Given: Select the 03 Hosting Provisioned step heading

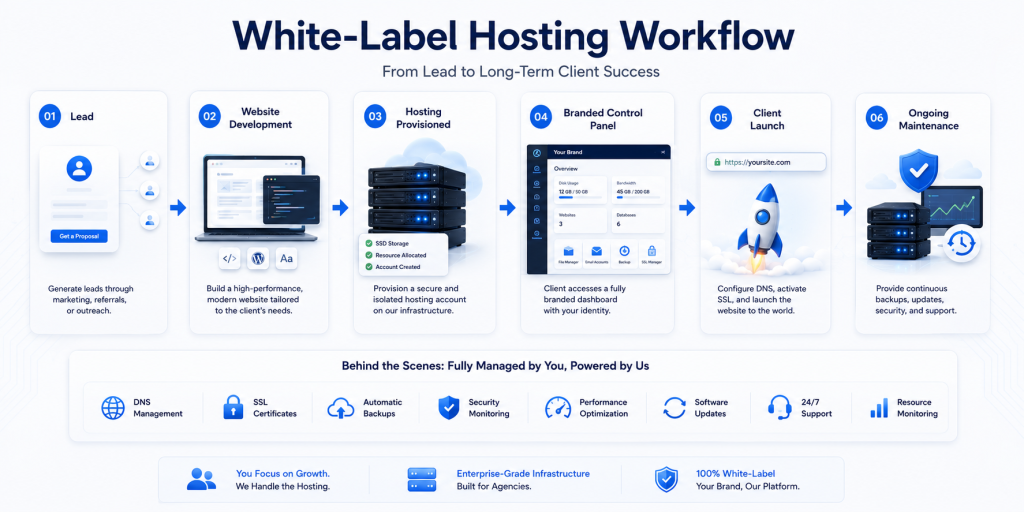Looking at the screenshot, I should (408, 118).
